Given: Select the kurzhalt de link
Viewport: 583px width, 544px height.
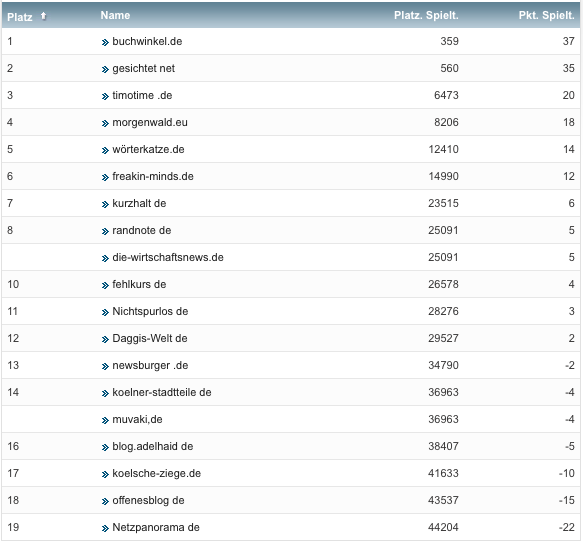Looking at the screenshot, I should 139,203.
